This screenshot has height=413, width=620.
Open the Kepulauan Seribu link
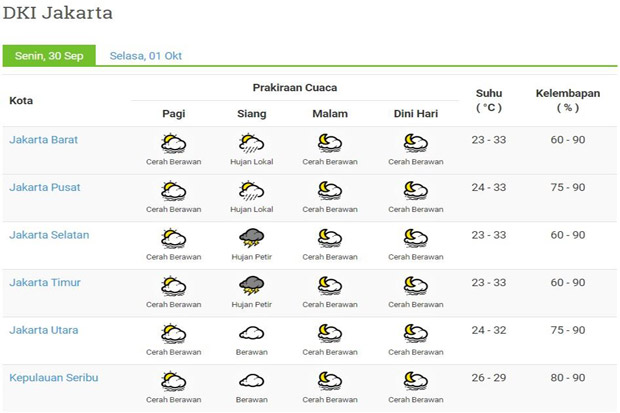[x=54, y=377]
